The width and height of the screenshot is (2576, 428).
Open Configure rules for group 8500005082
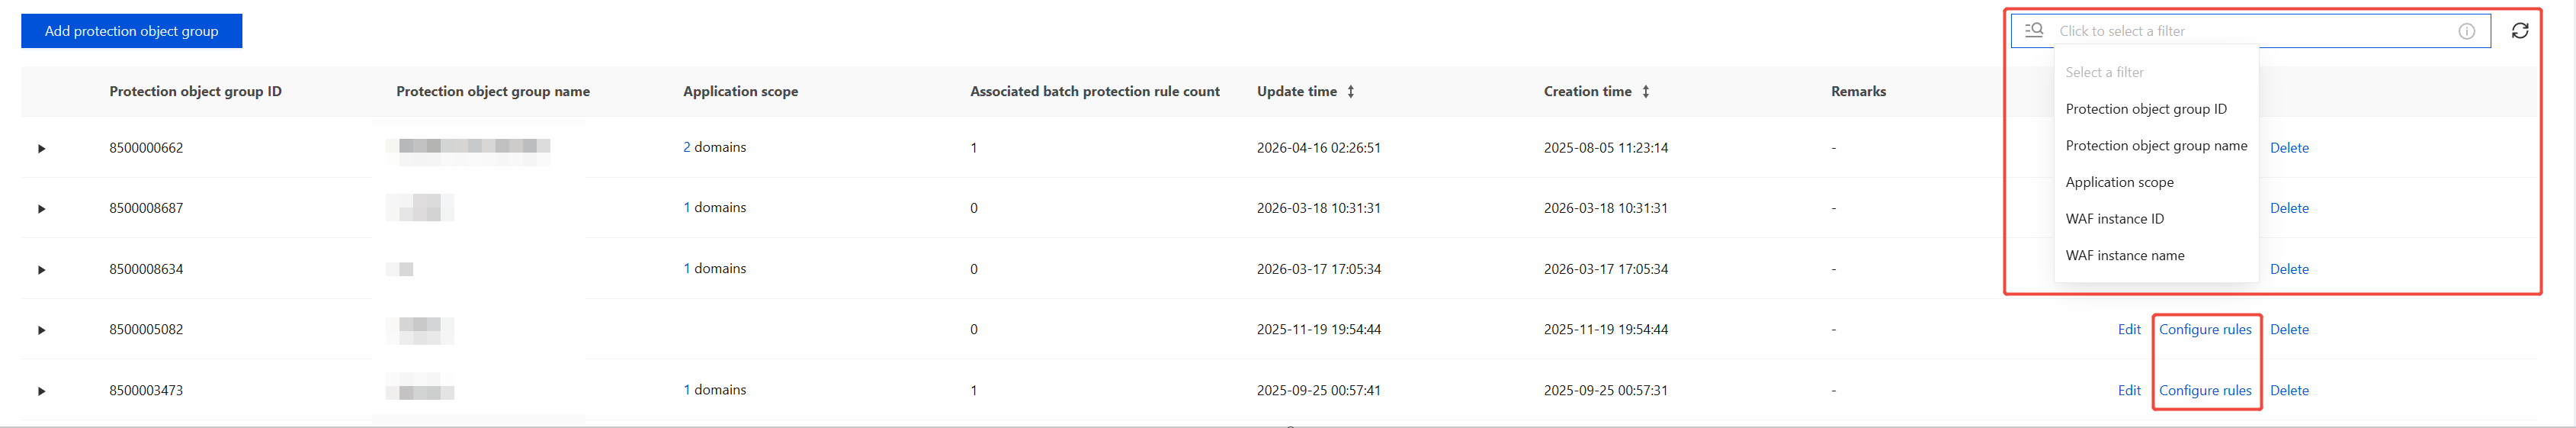coord(2205,330)
